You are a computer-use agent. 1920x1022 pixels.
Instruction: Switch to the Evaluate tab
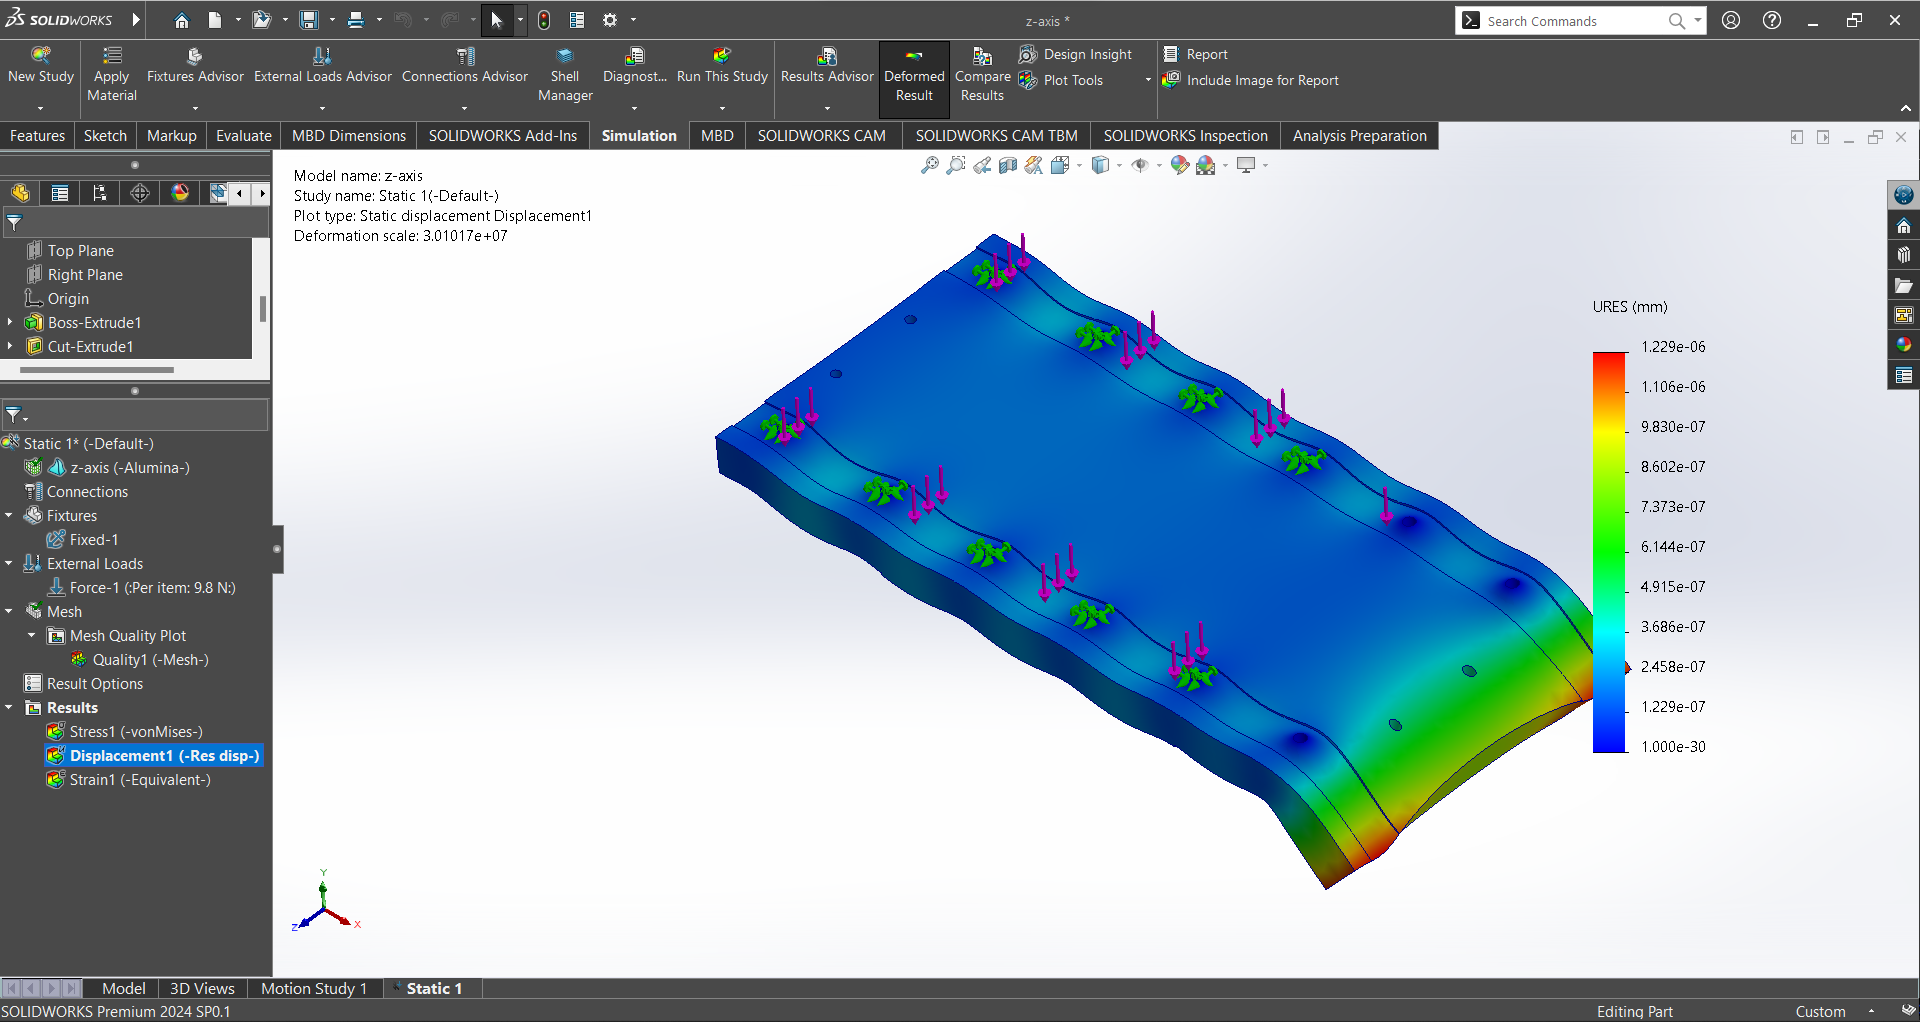pyautogui.click(x=243, y=136)
